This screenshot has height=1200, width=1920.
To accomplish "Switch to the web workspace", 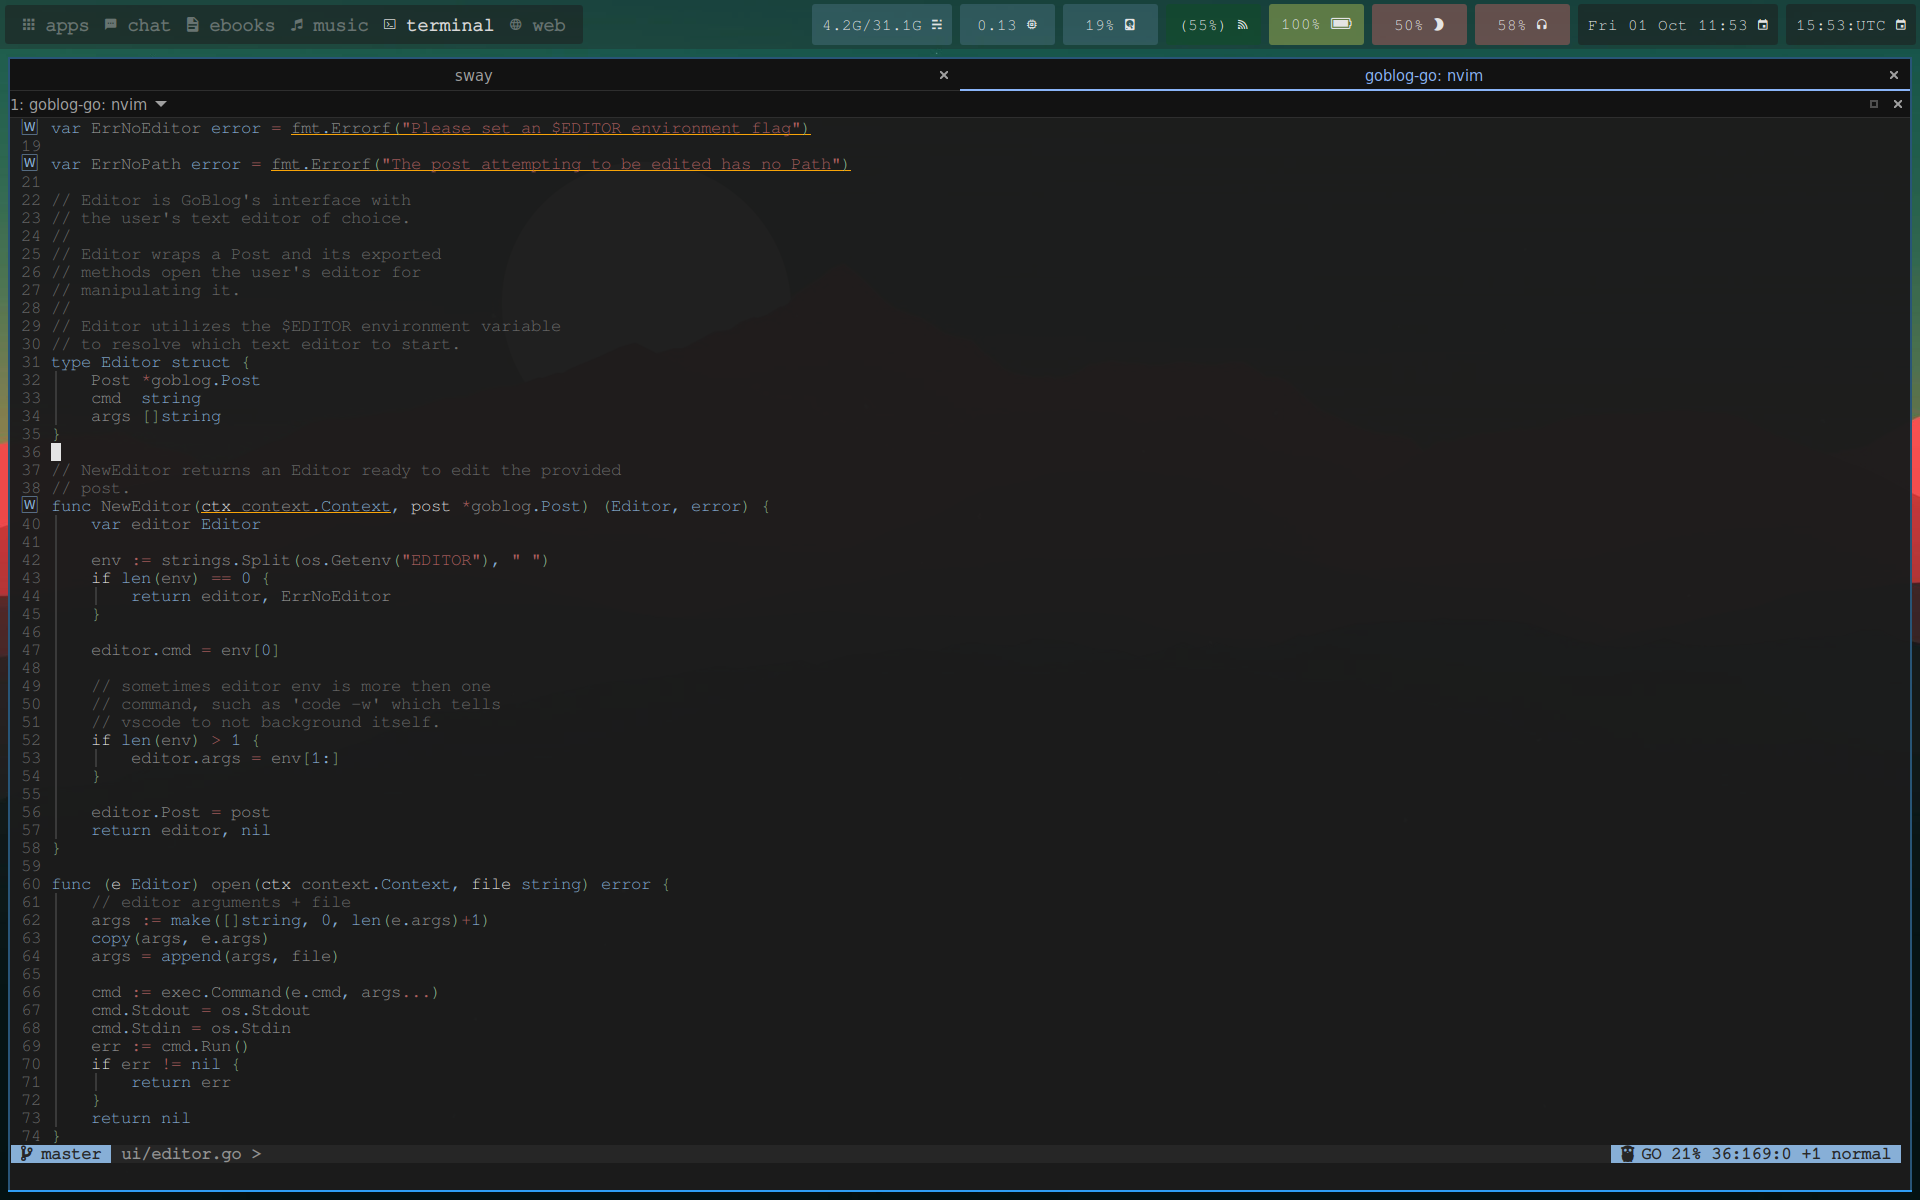I will pyautogui.click(x=537, y=25).
